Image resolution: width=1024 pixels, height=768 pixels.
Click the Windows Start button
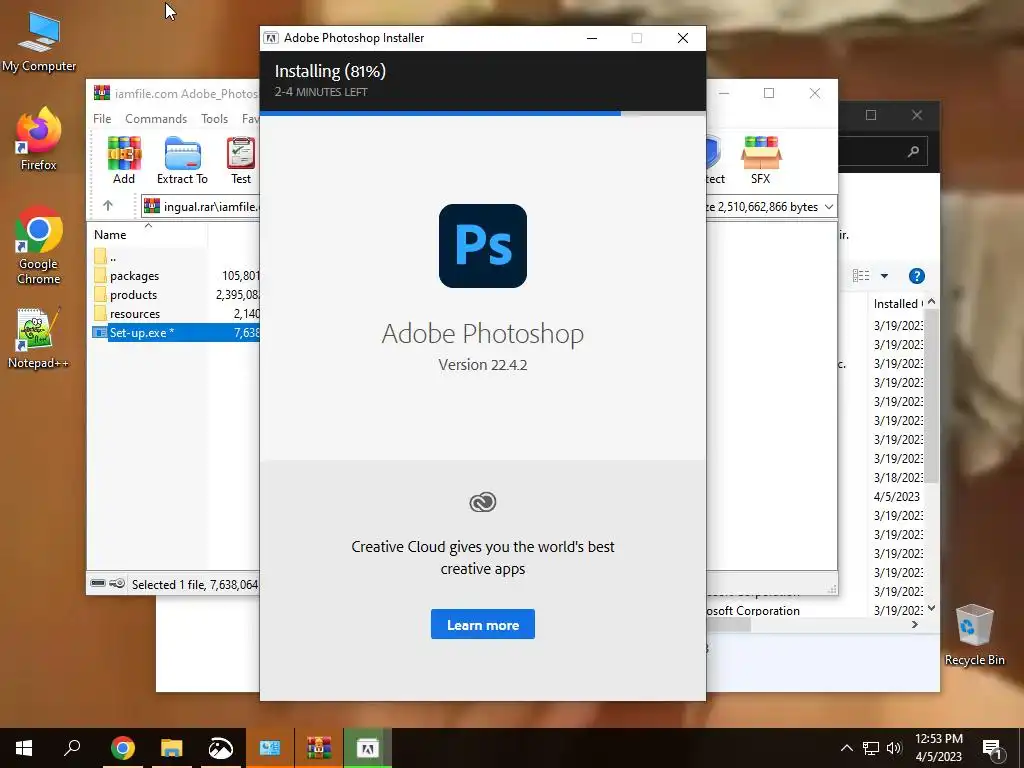(24, 748)
